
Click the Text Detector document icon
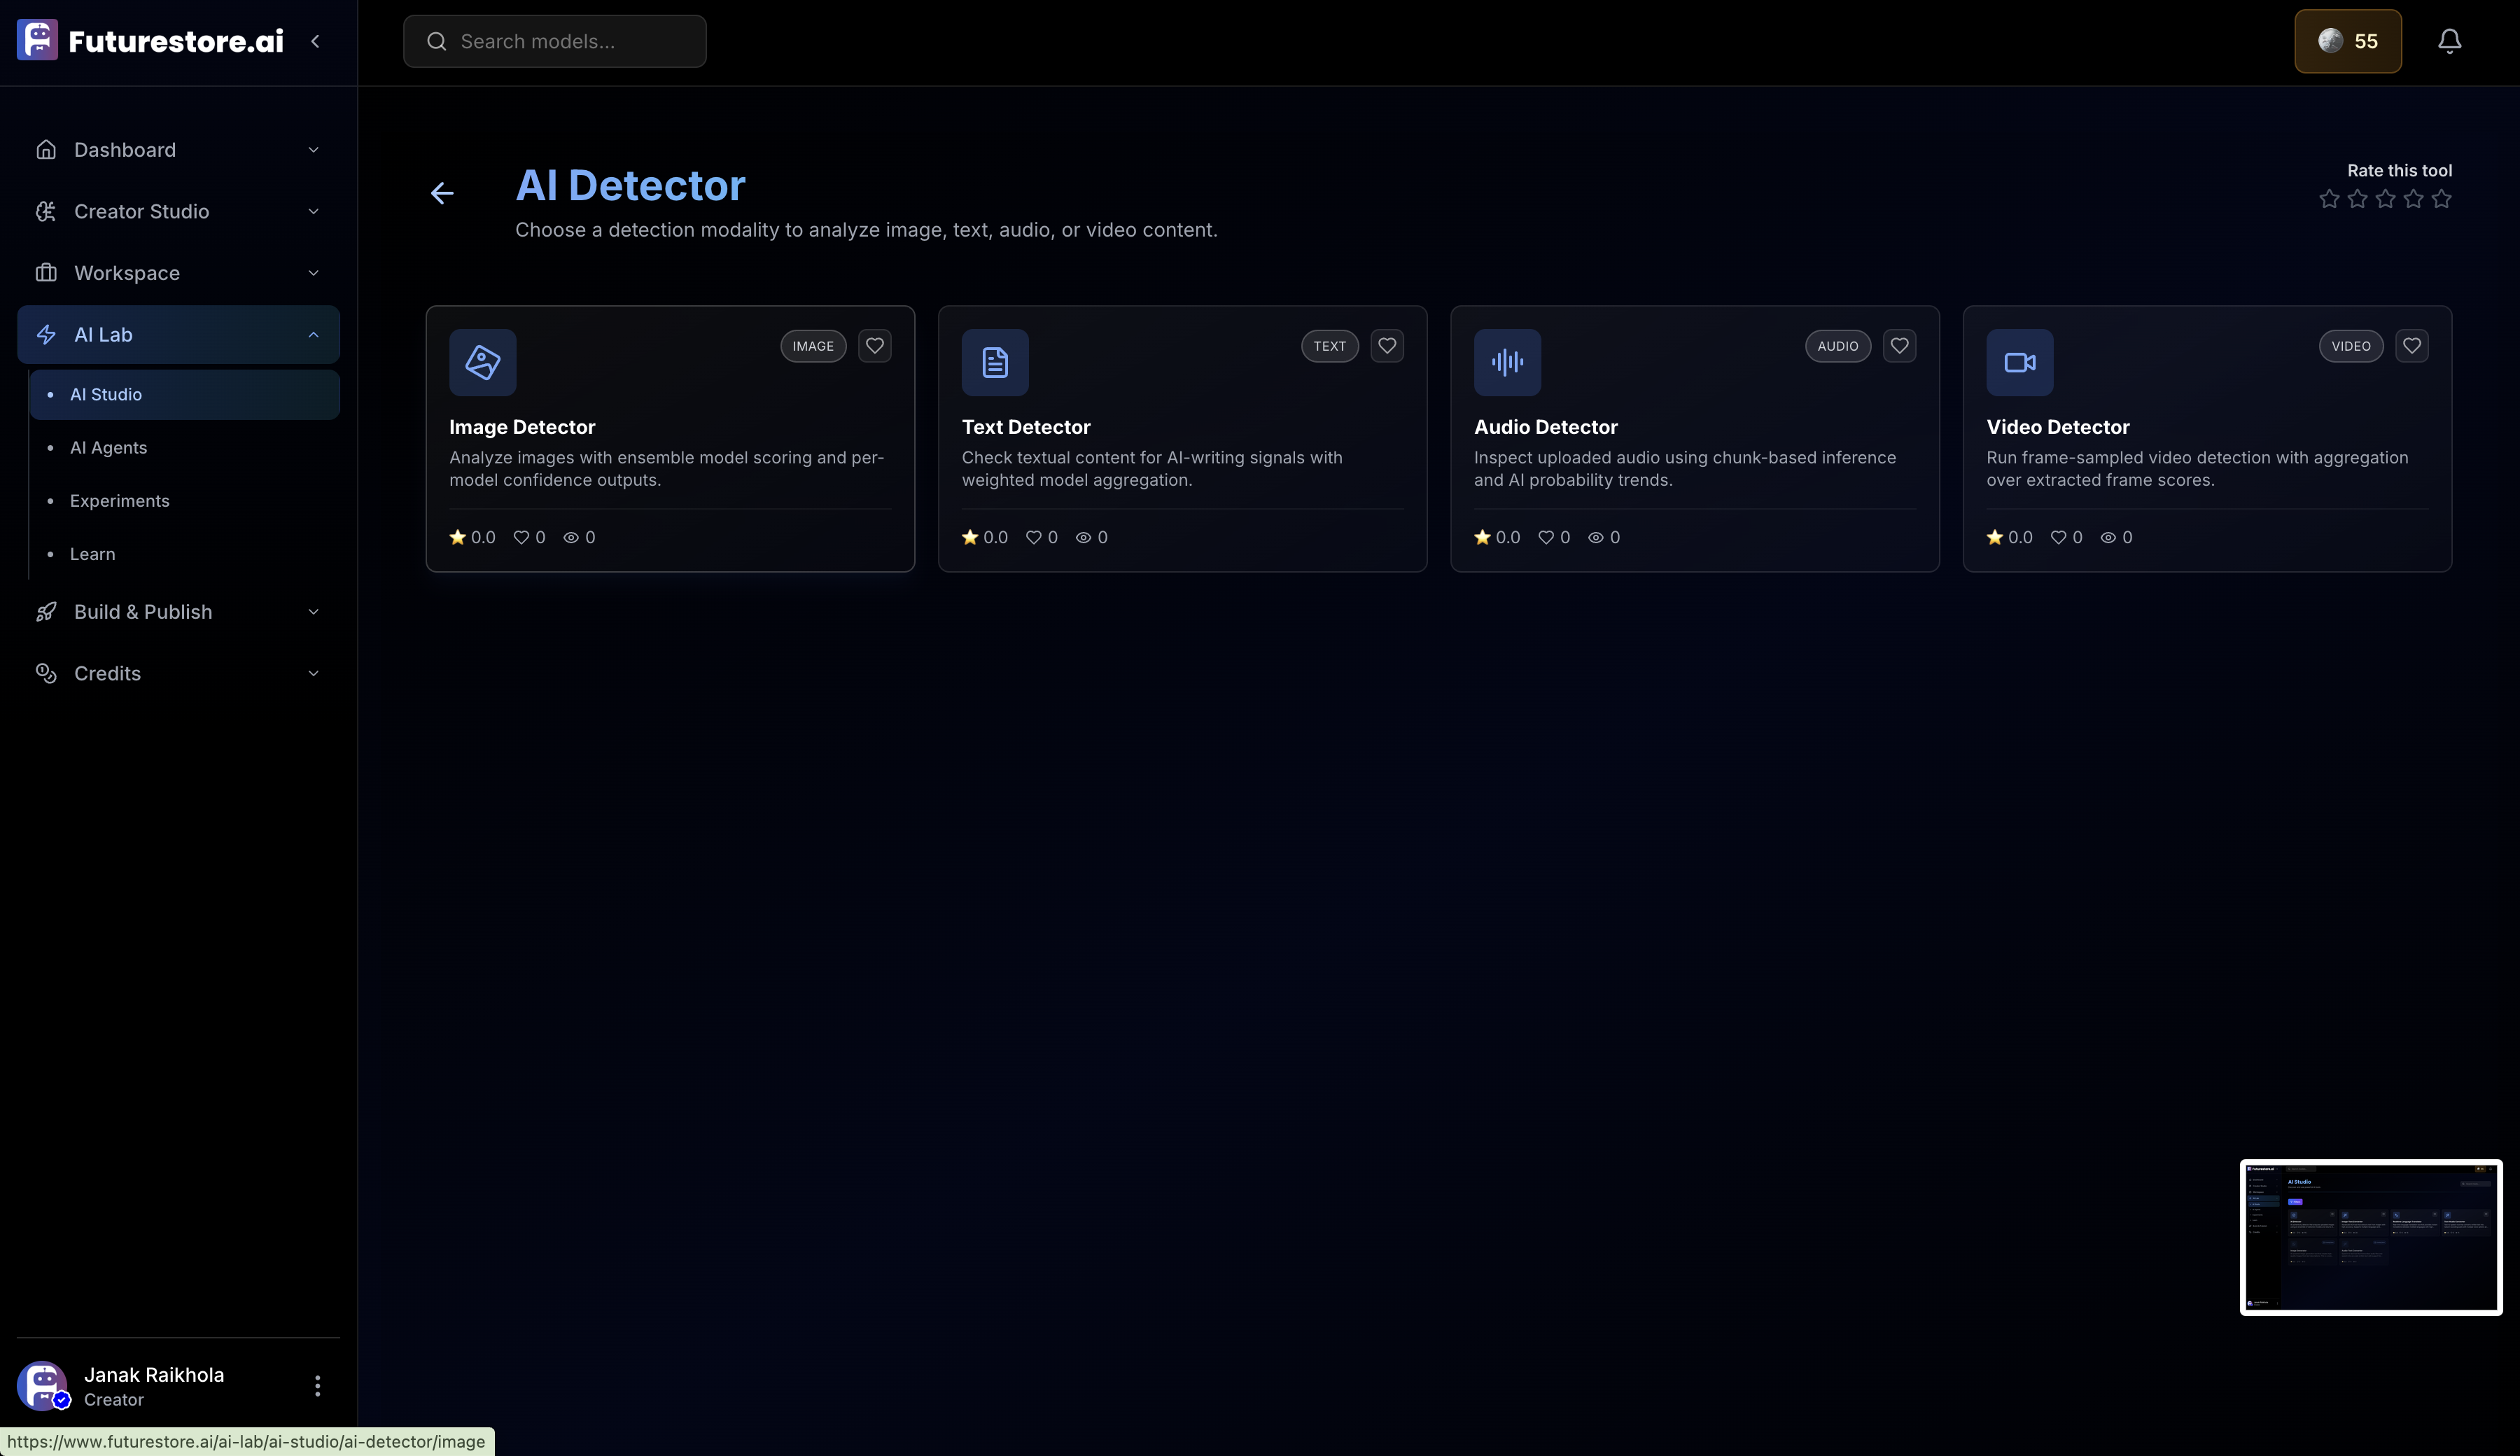click(x=995, y=362)
